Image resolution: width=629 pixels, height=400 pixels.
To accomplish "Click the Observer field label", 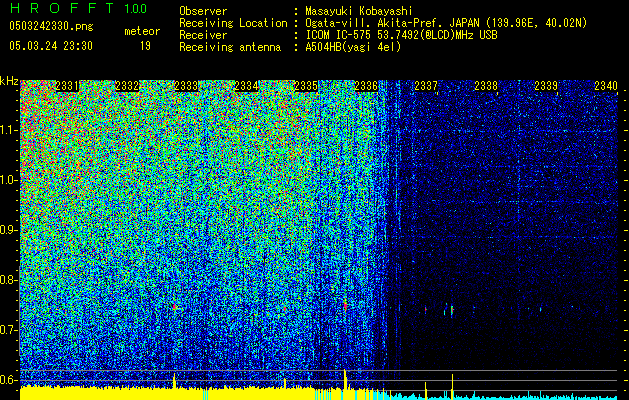I will point(203,11).
